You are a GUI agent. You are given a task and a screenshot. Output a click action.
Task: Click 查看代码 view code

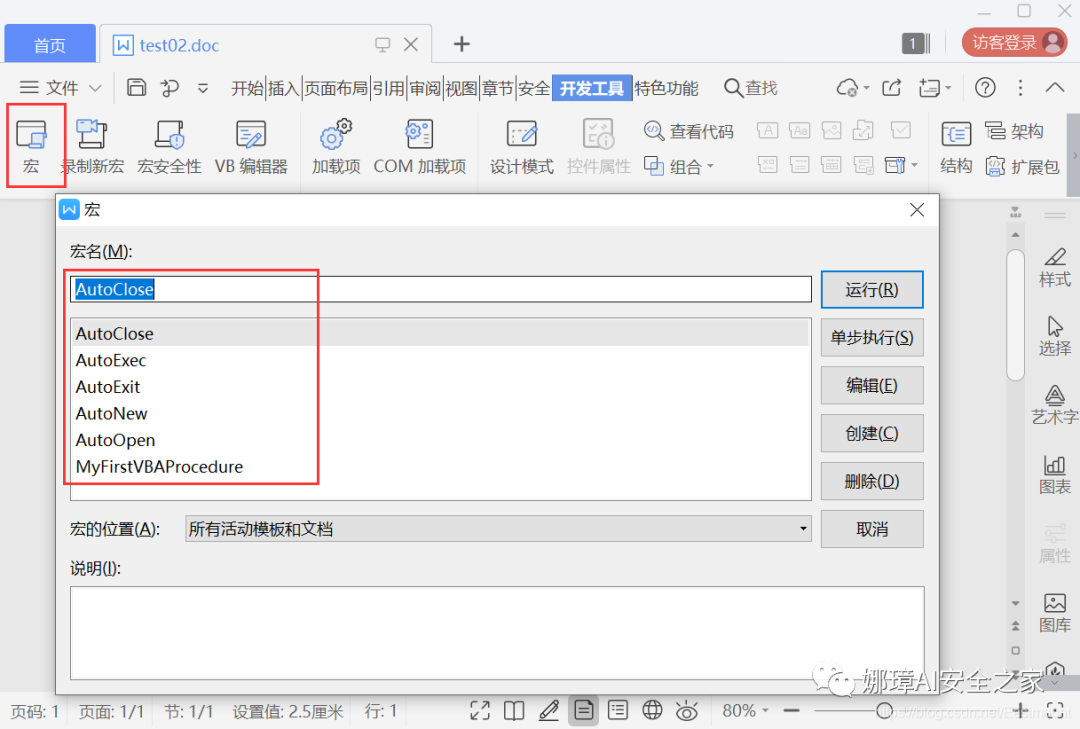pos(688,131)
